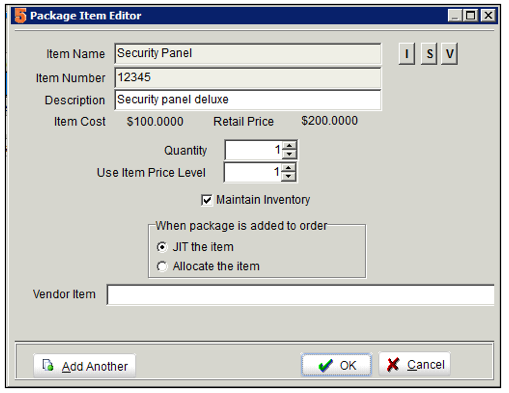Minimize the Package Item Editor window
The image size is (509, 393).
455,15
